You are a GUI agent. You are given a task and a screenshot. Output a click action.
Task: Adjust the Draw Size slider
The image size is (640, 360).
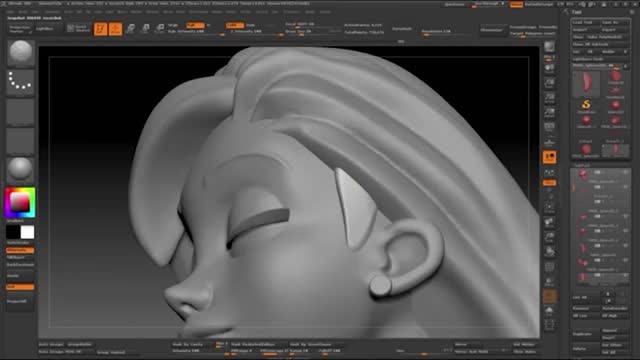pyautogui.click(x=312, y=31)
